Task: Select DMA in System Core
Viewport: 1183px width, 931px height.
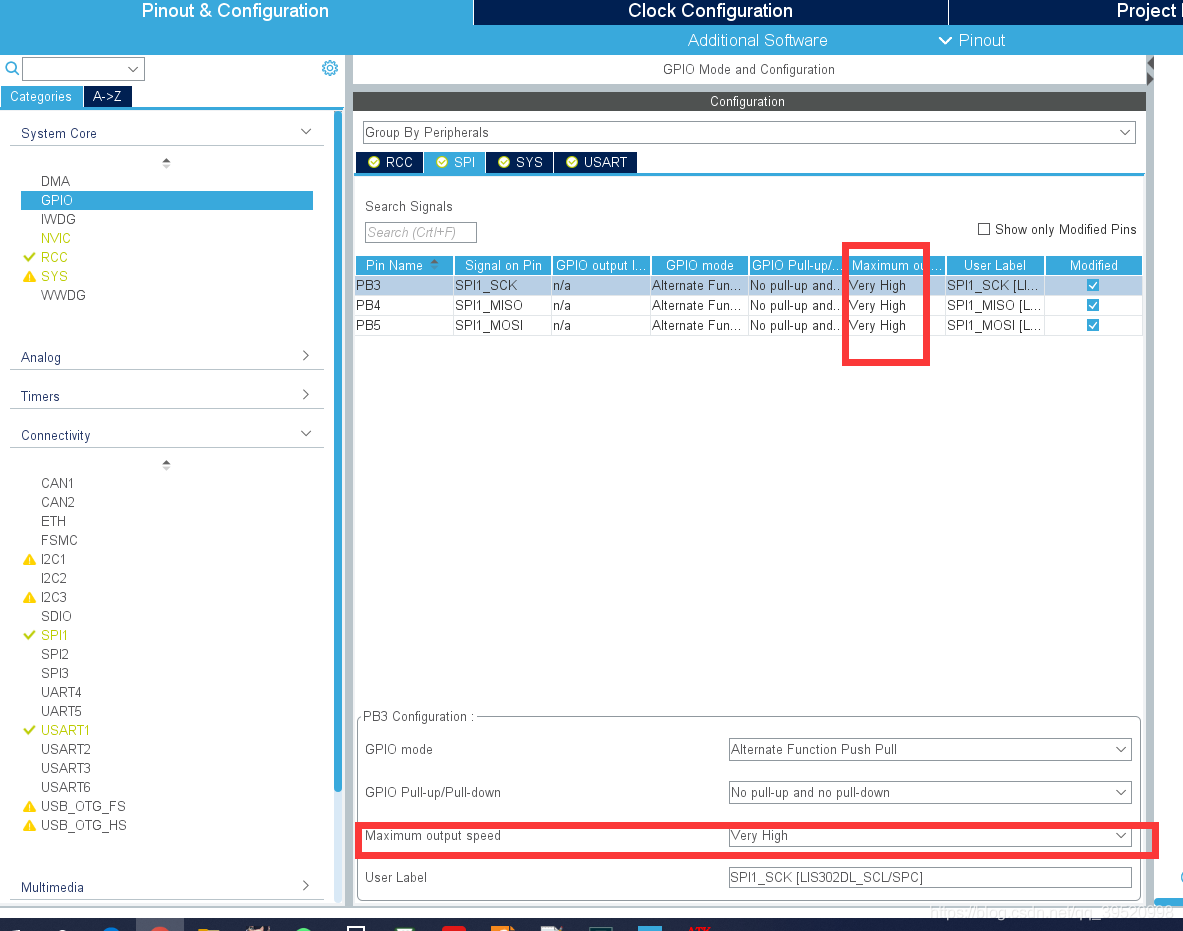Action: 55,181
